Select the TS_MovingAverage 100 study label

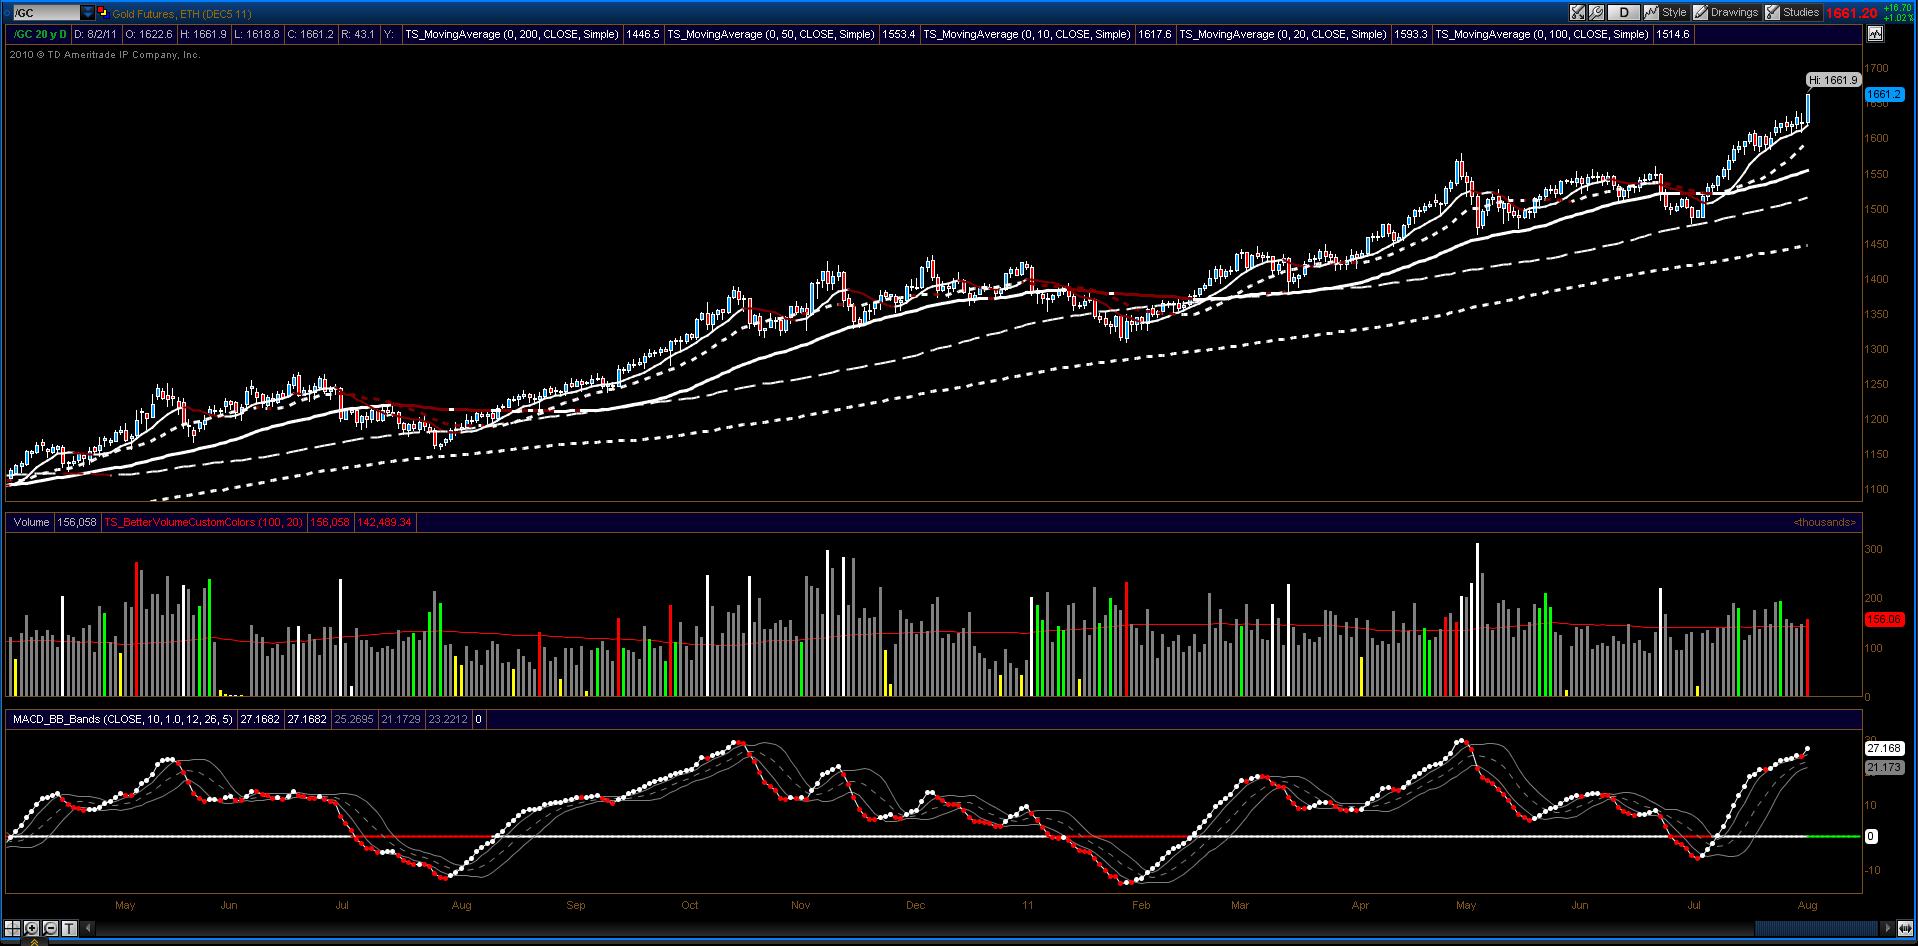[1542, 34]
